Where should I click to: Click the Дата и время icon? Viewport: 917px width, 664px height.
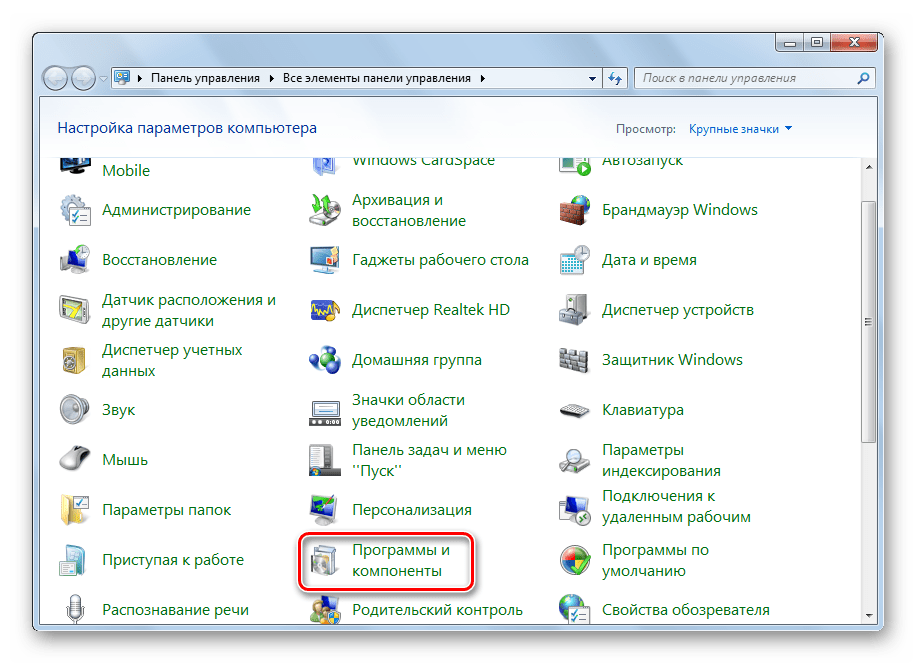(x=576, y=261)
